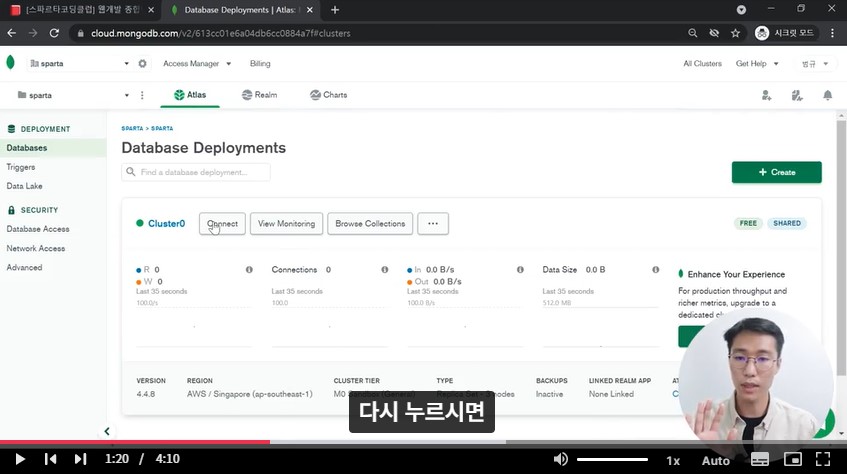Open Billing menu item
The image size is (847, 474).
pos(260,63)
